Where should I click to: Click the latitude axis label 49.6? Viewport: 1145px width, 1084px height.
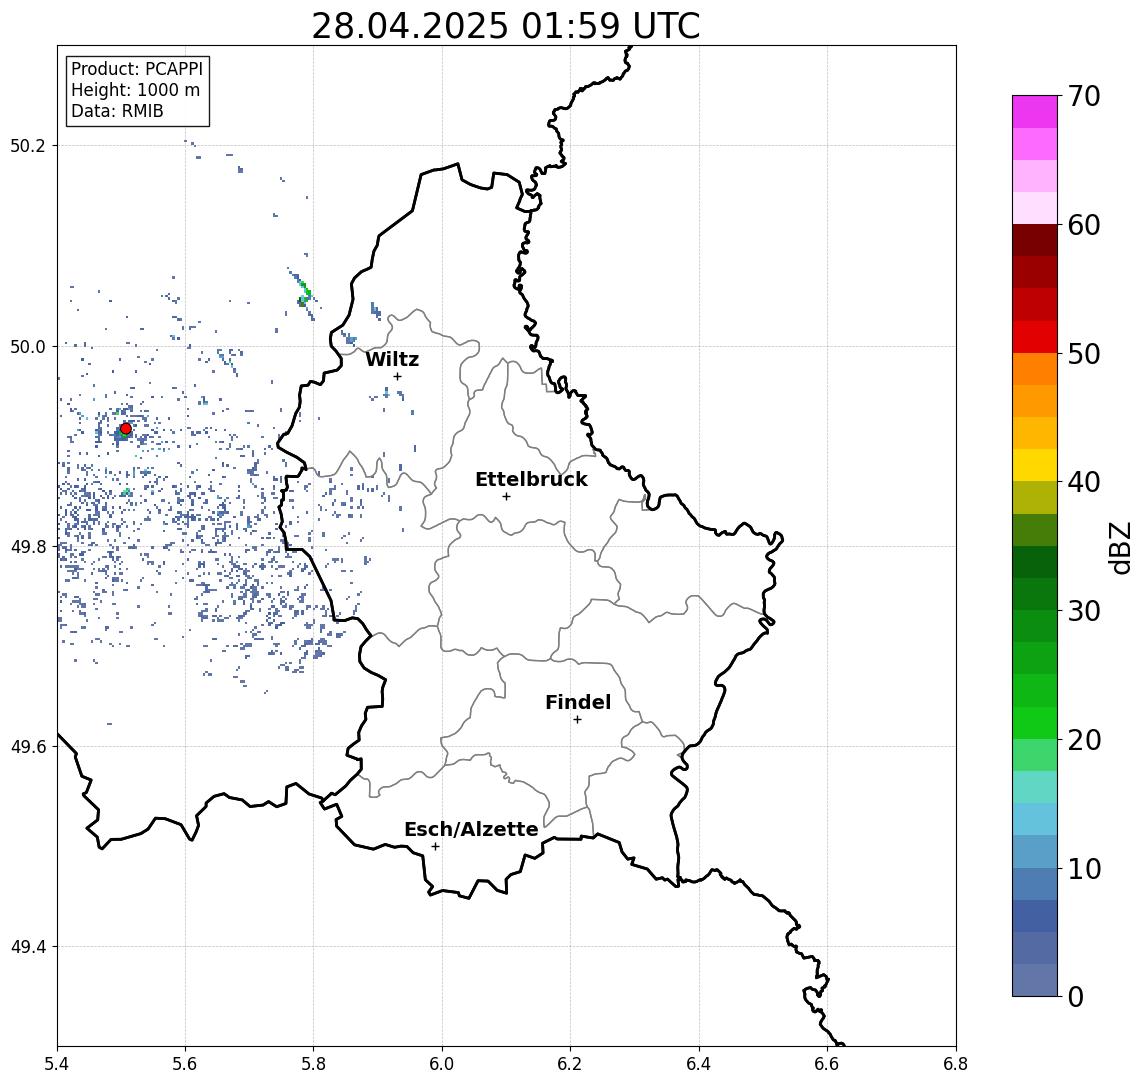coord(28,747)
